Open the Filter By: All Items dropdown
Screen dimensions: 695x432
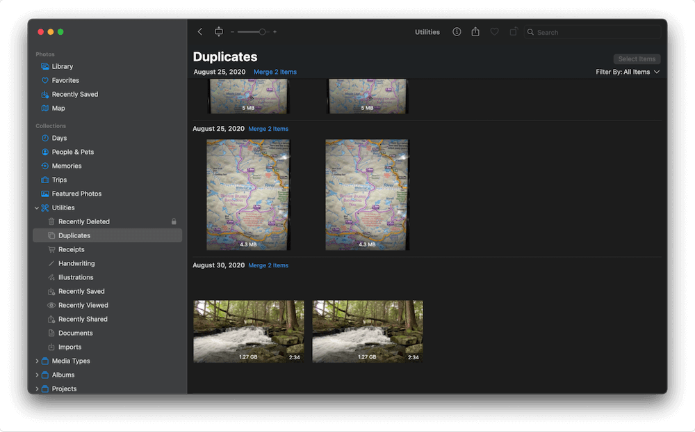tap(627, 72)
